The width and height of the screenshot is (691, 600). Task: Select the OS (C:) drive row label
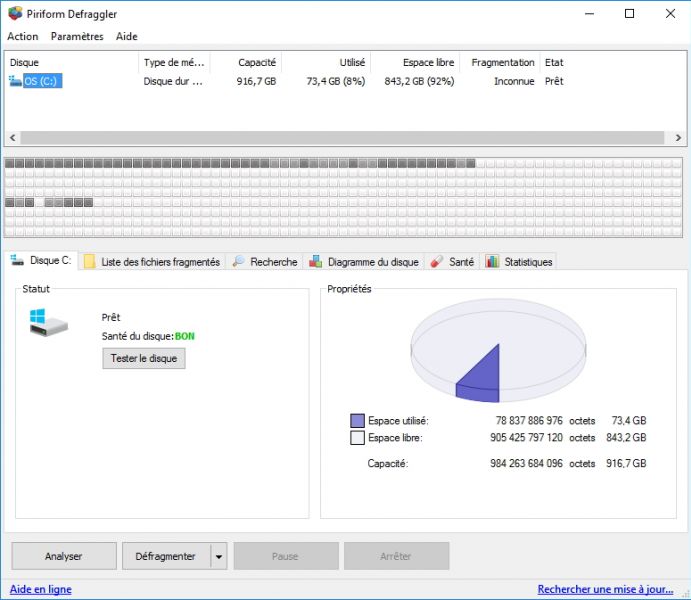[43, 81]
